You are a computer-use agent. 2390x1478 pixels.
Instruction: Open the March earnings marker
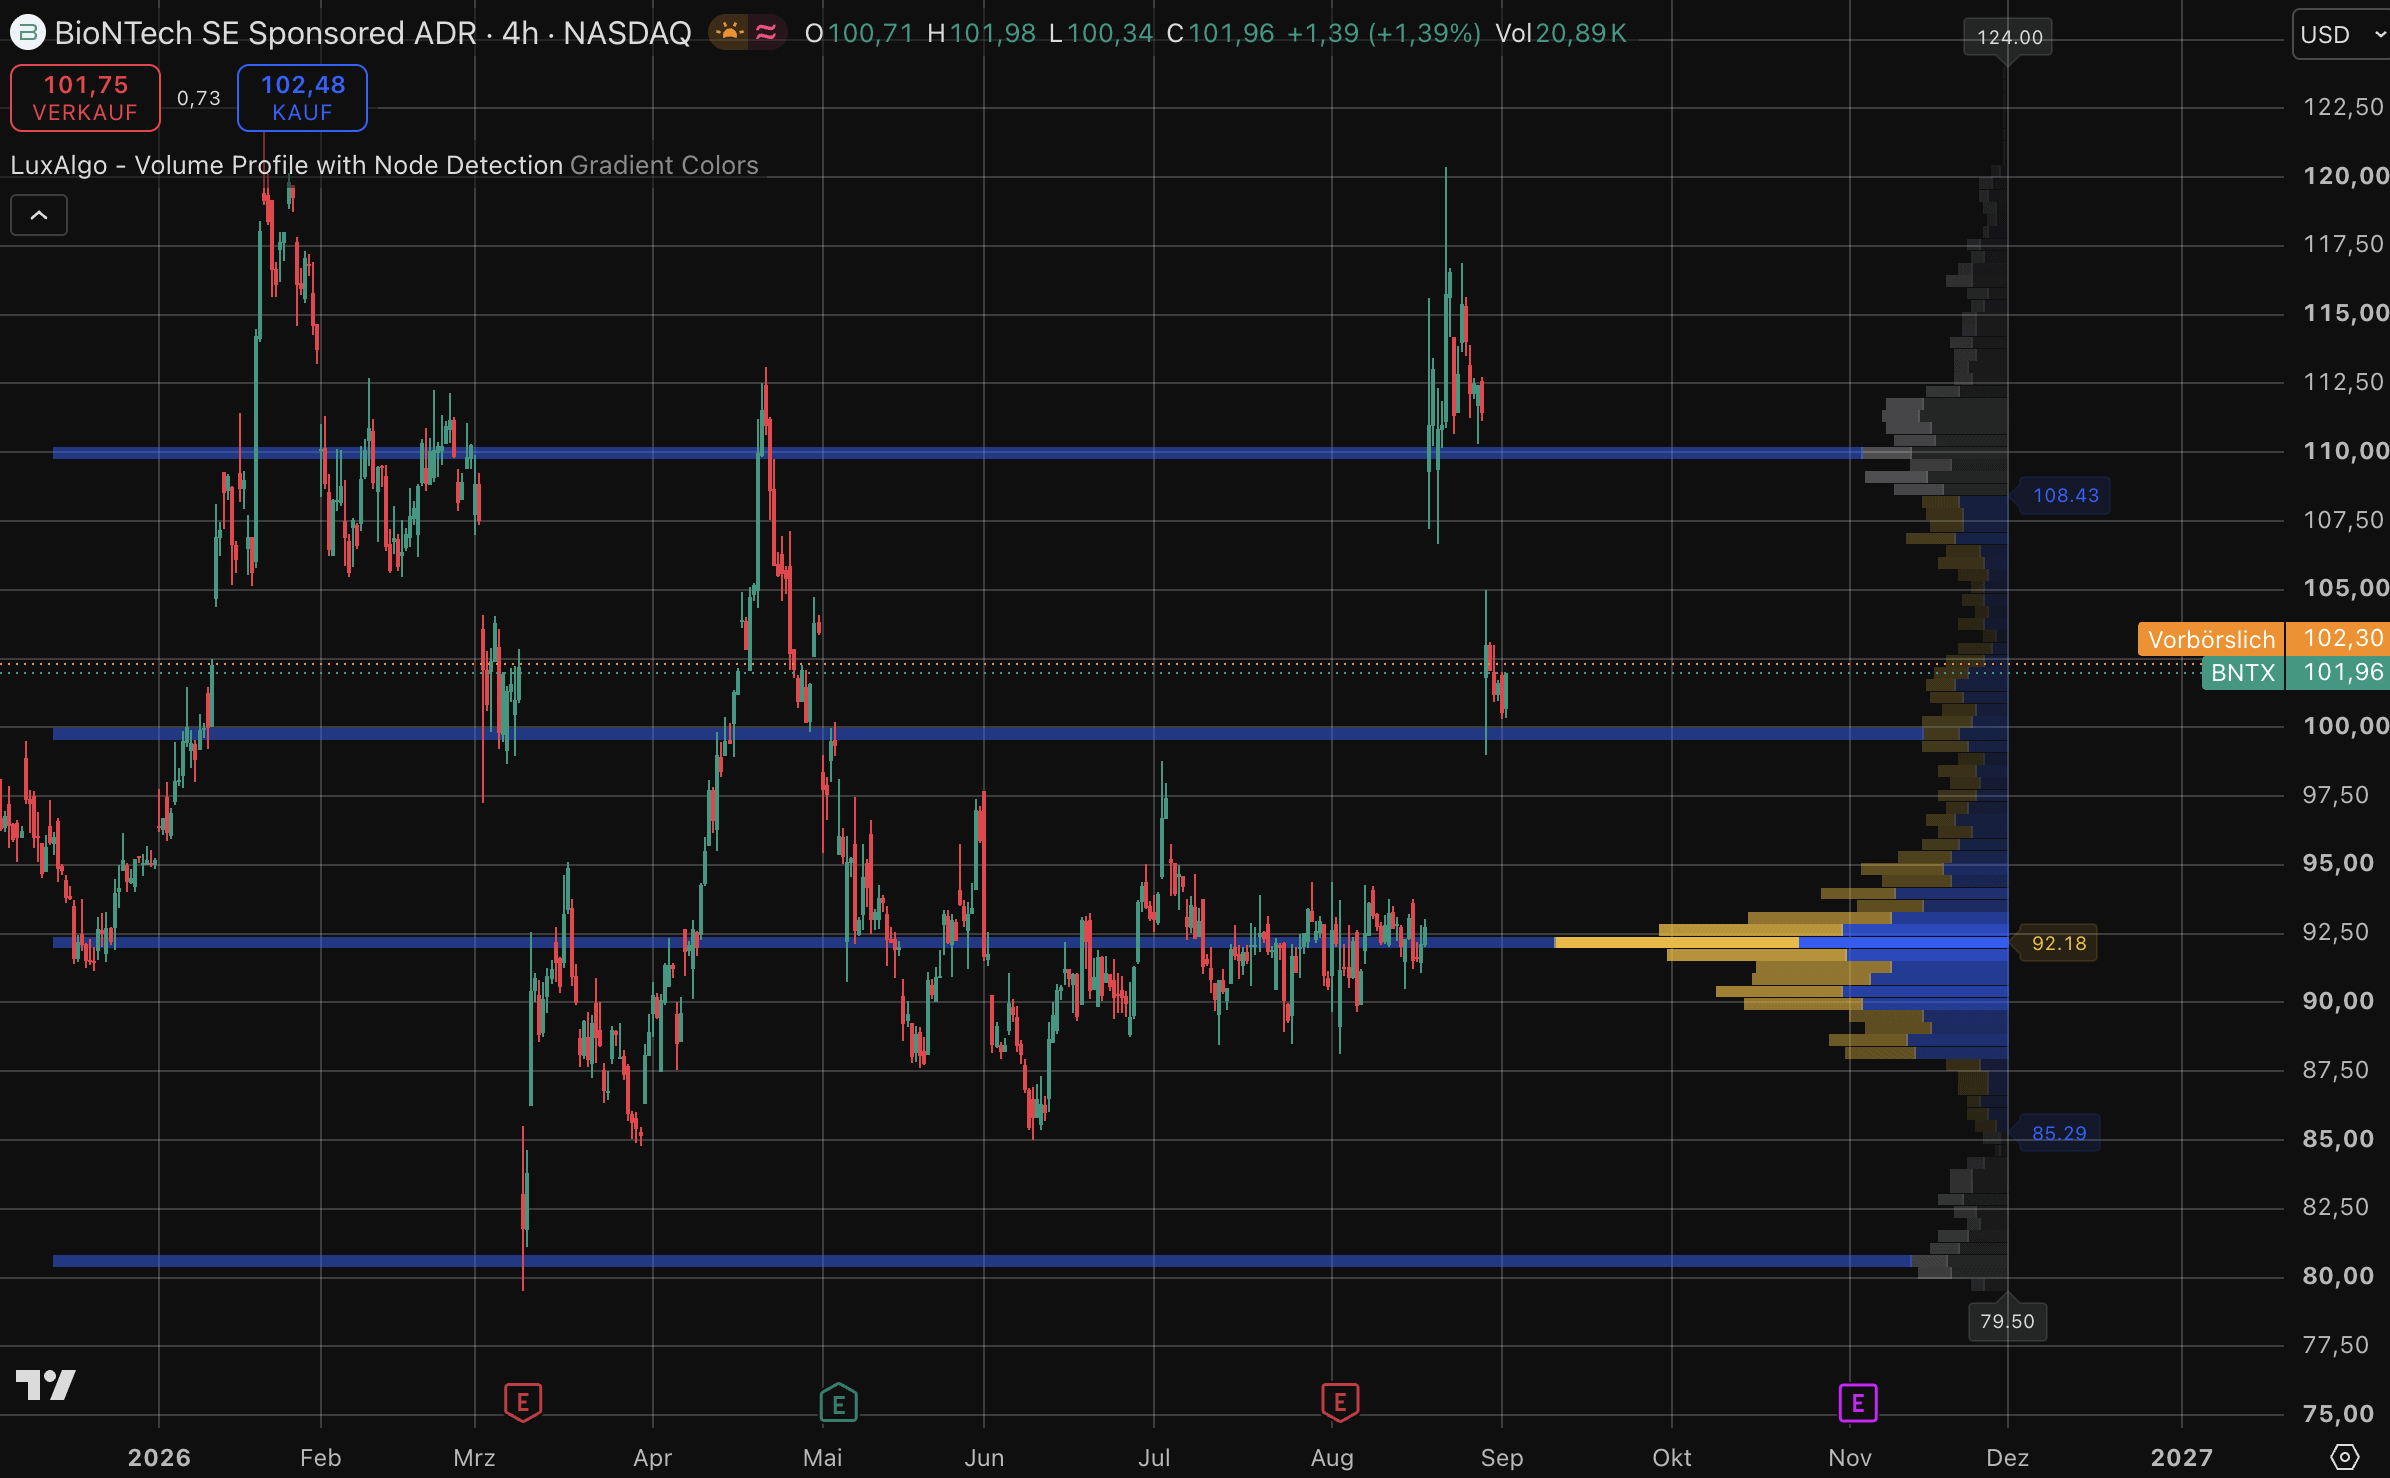coord(522,1402)
